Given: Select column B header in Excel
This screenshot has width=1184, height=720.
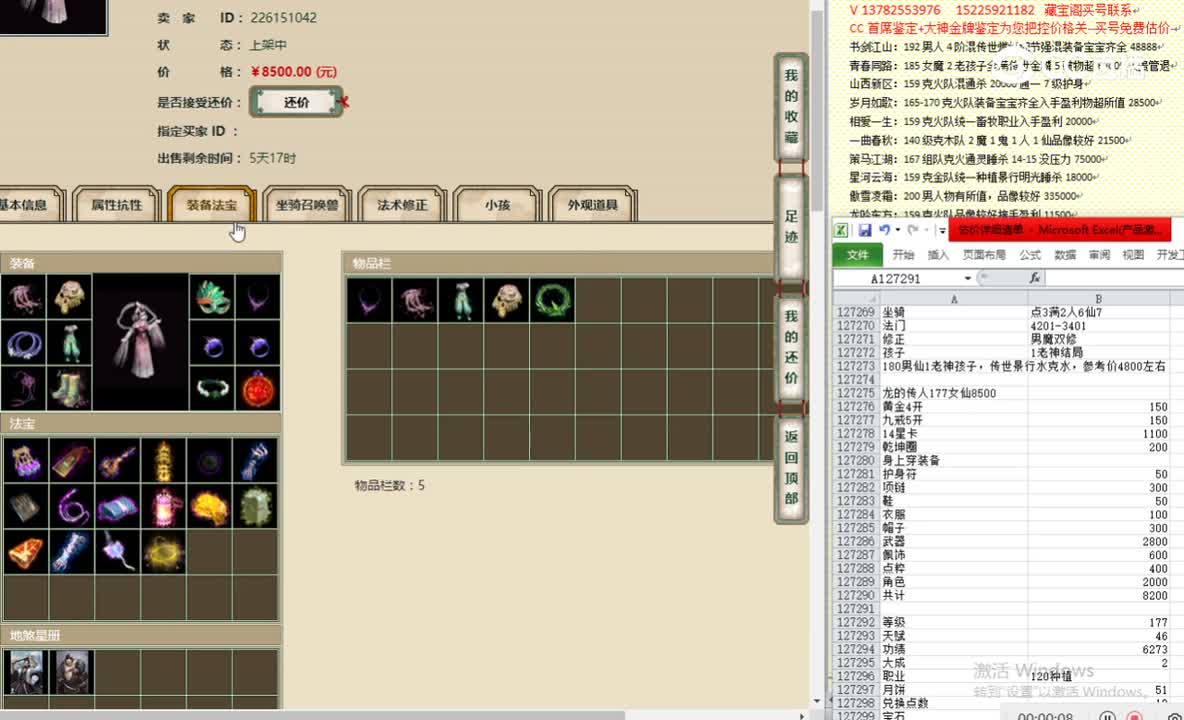Looking at the screenshot, I should (x=1099, y=299).
